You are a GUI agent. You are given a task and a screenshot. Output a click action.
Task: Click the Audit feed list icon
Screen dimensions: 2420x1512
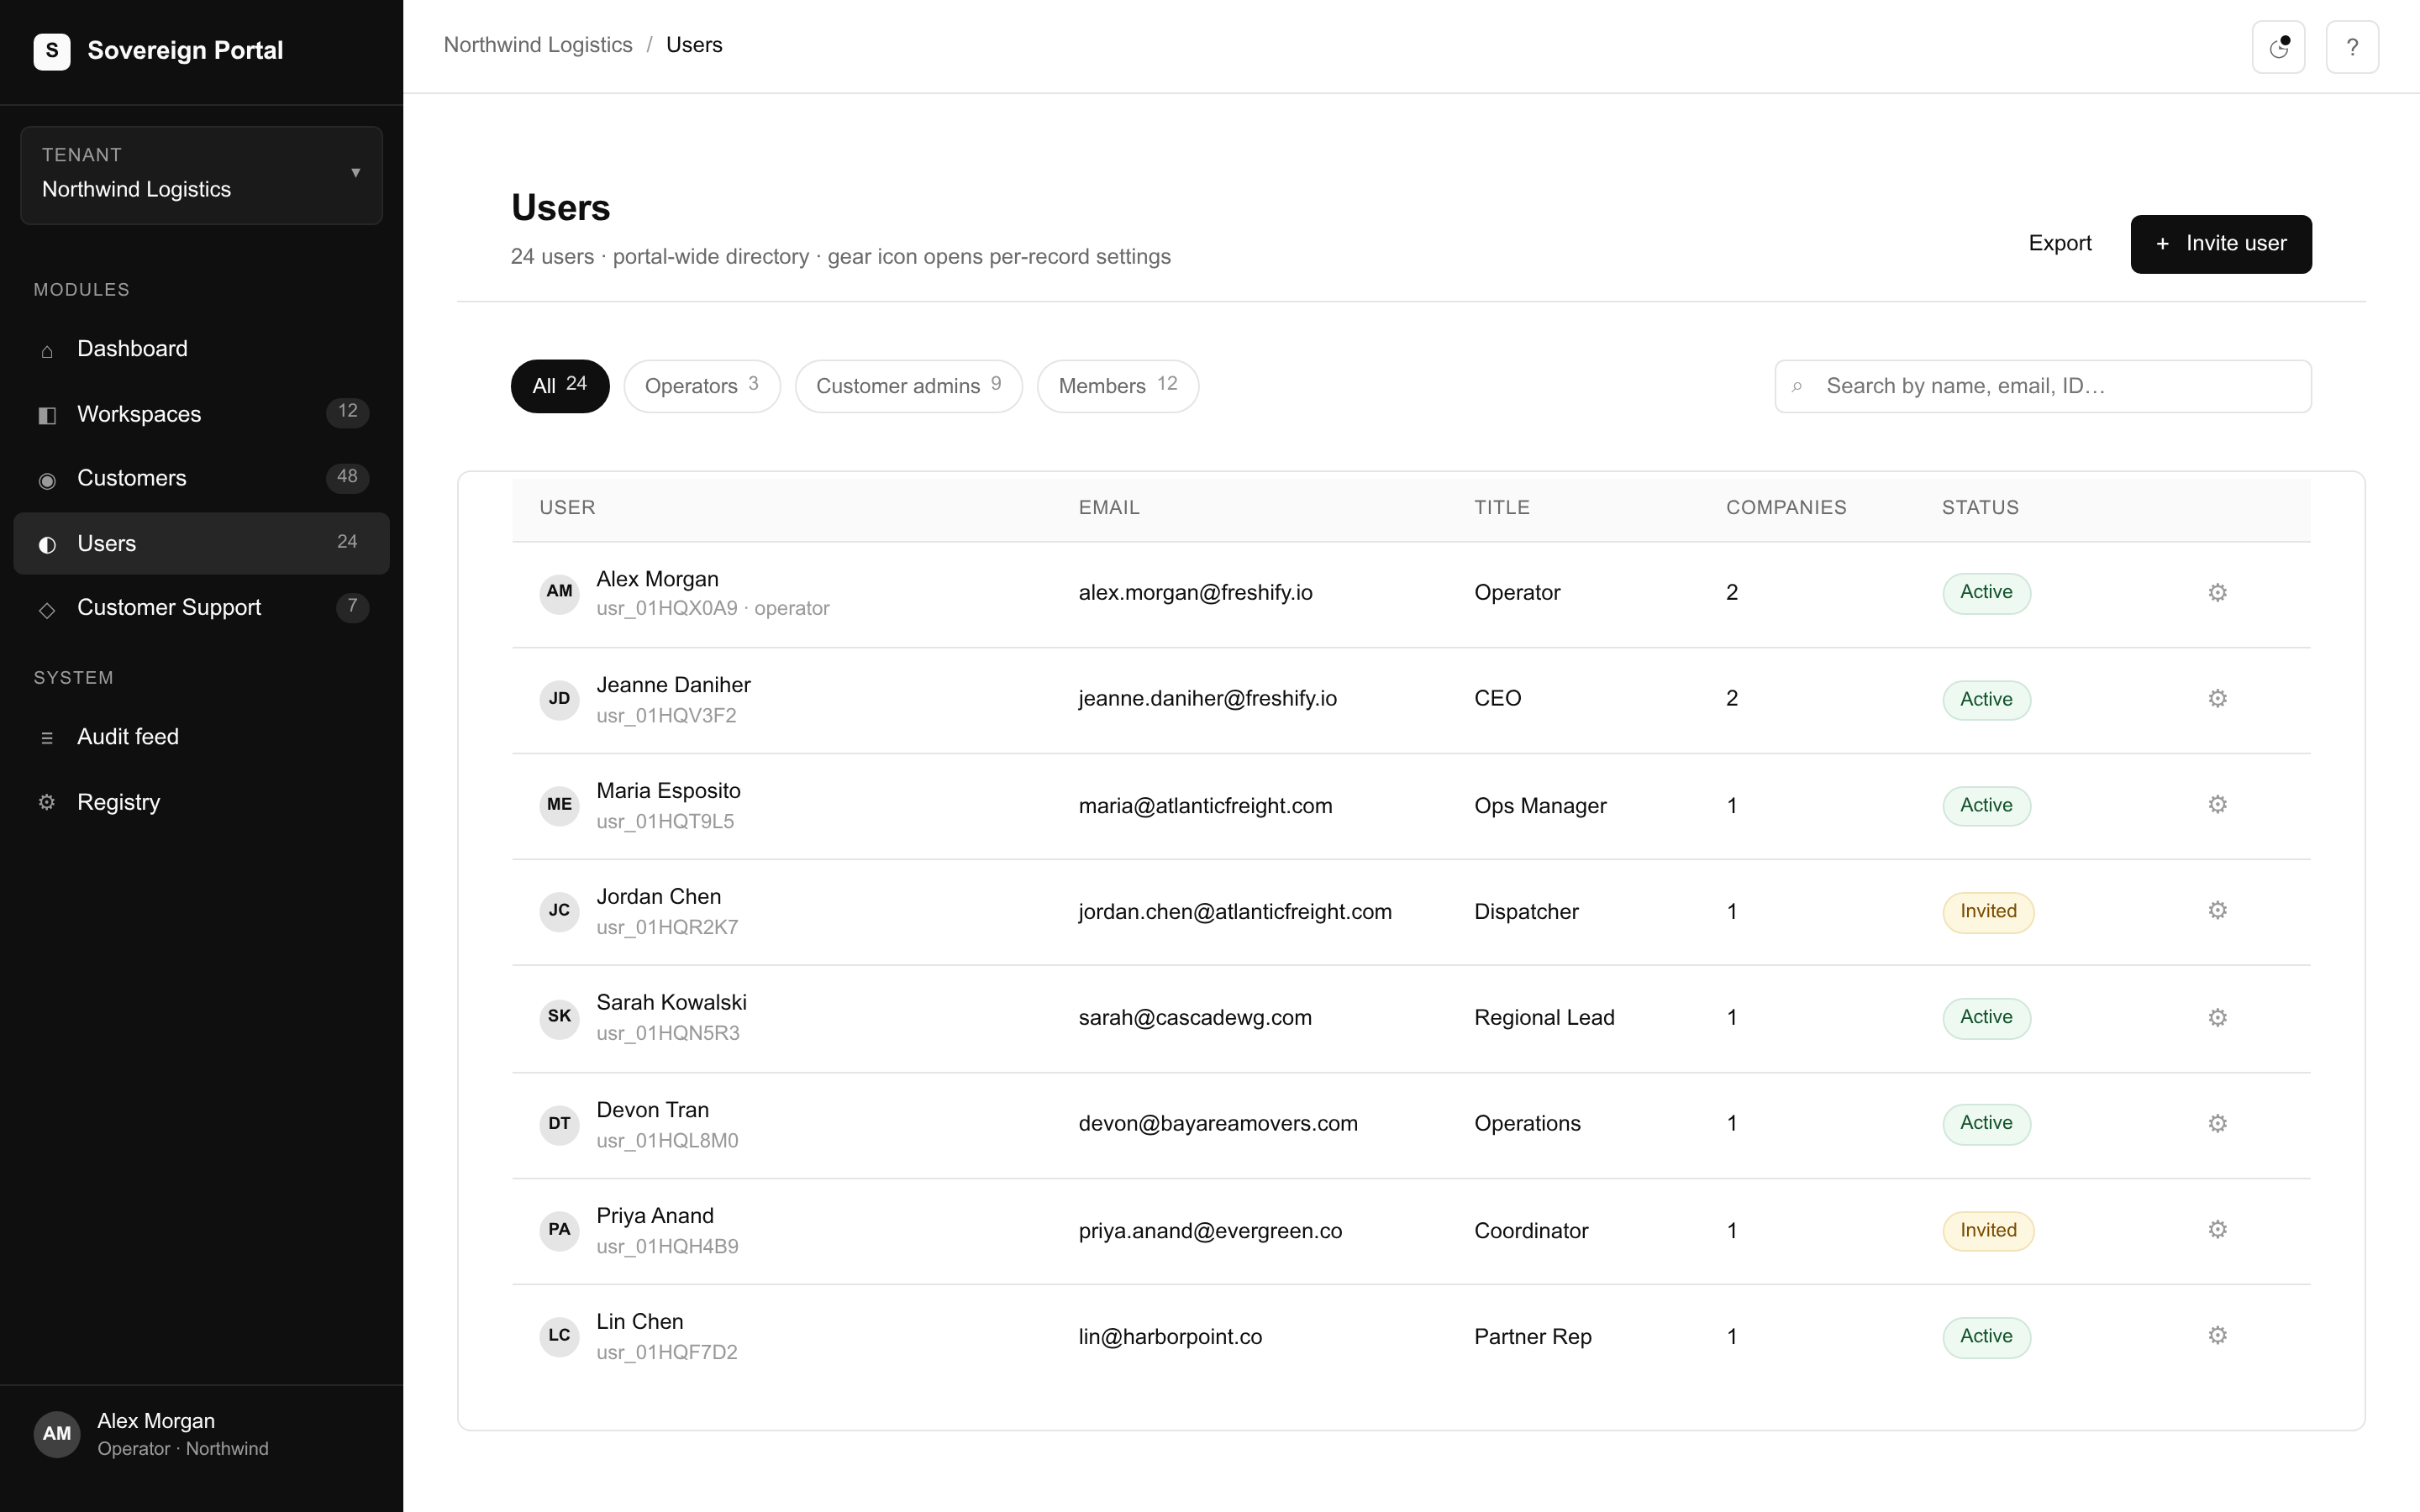pyautogui.click(x=47, y=738)
